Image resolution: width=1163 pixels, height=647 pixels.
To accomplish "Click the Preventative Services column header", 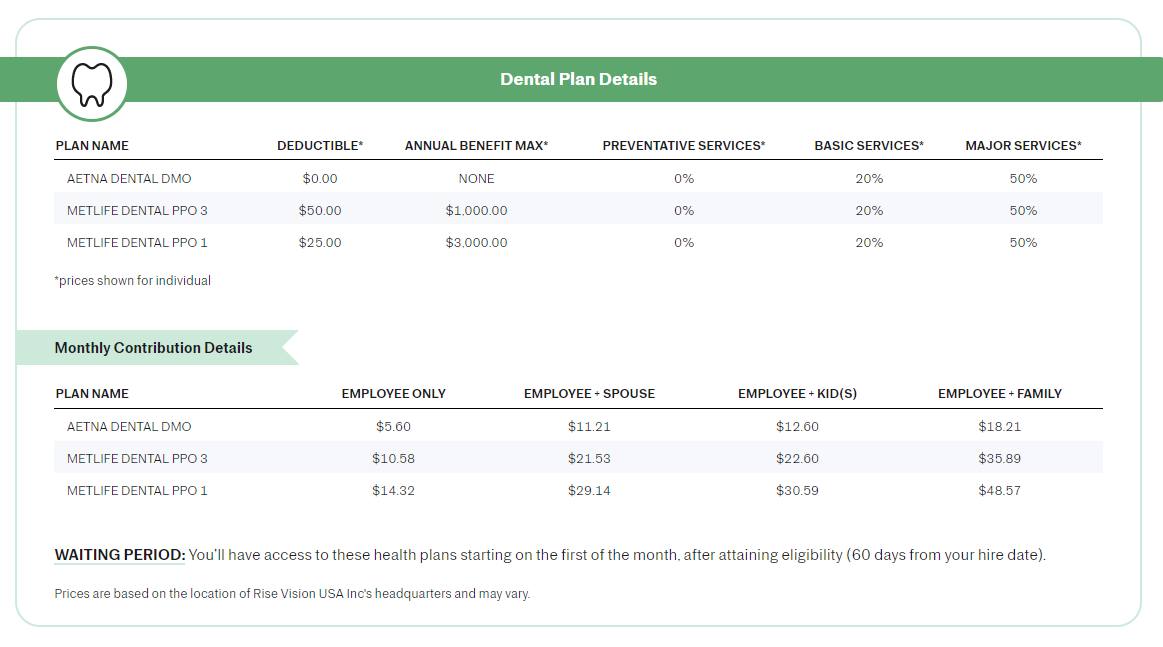I will (683, 146).
